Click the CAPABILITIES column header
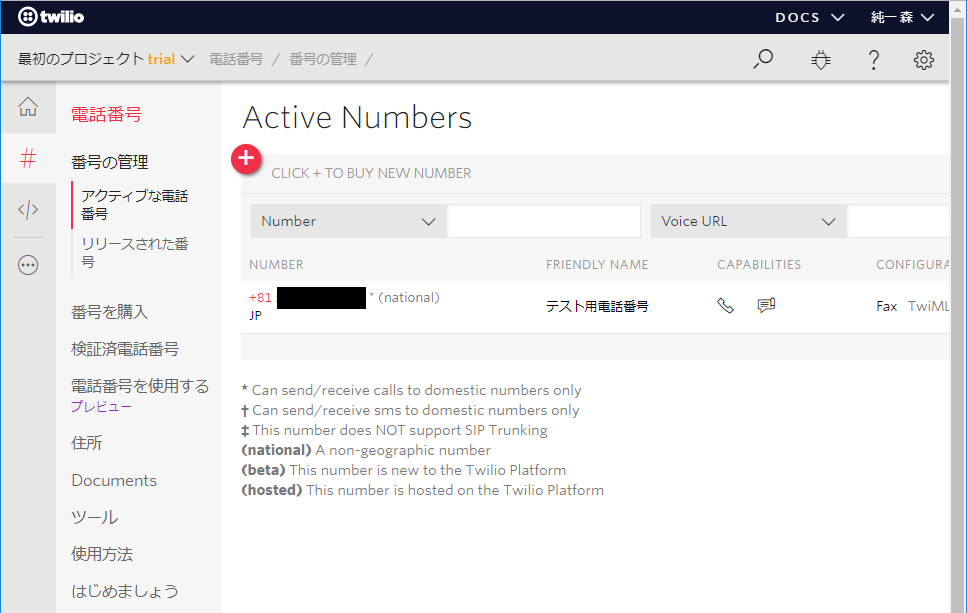This screenshot has width=967, height=613. pos(759,265)
